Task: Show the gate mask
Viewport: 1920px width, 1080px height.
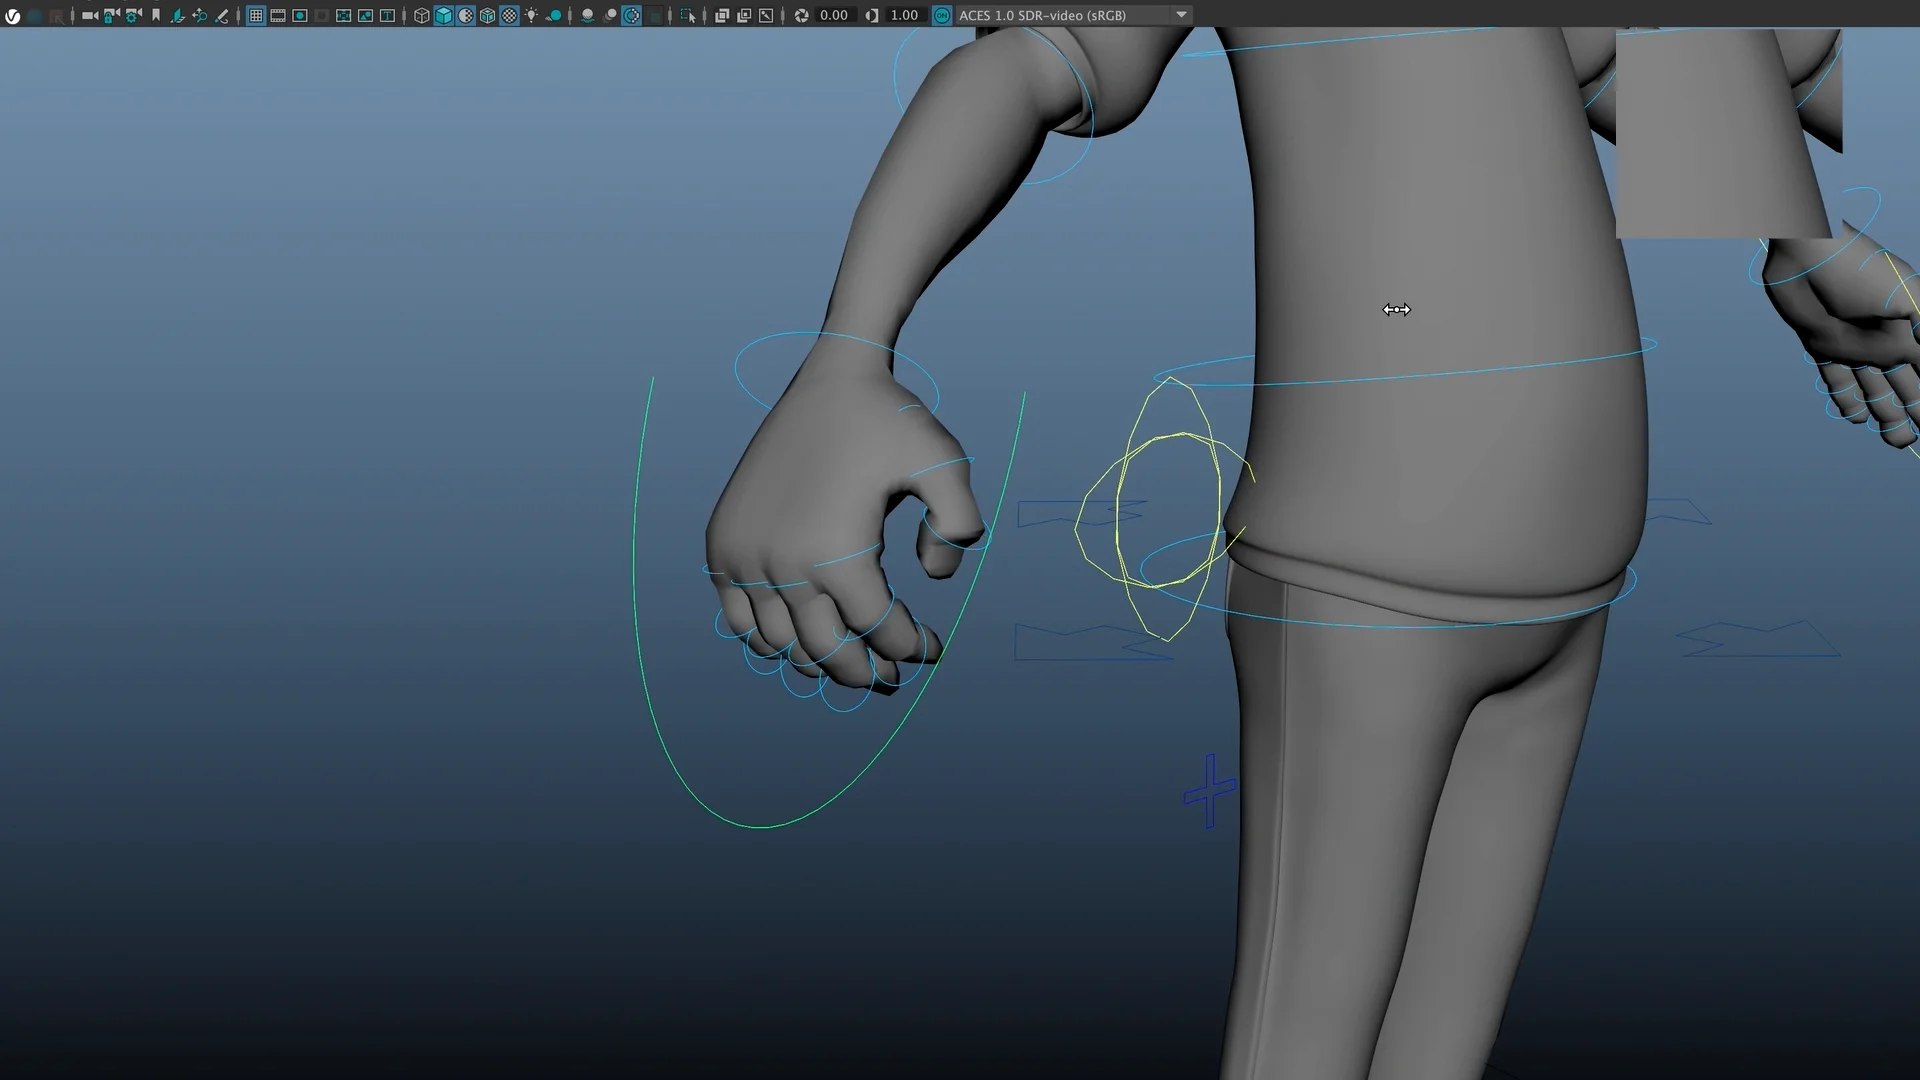Action: pyautogui.click(x=321, y=15)
